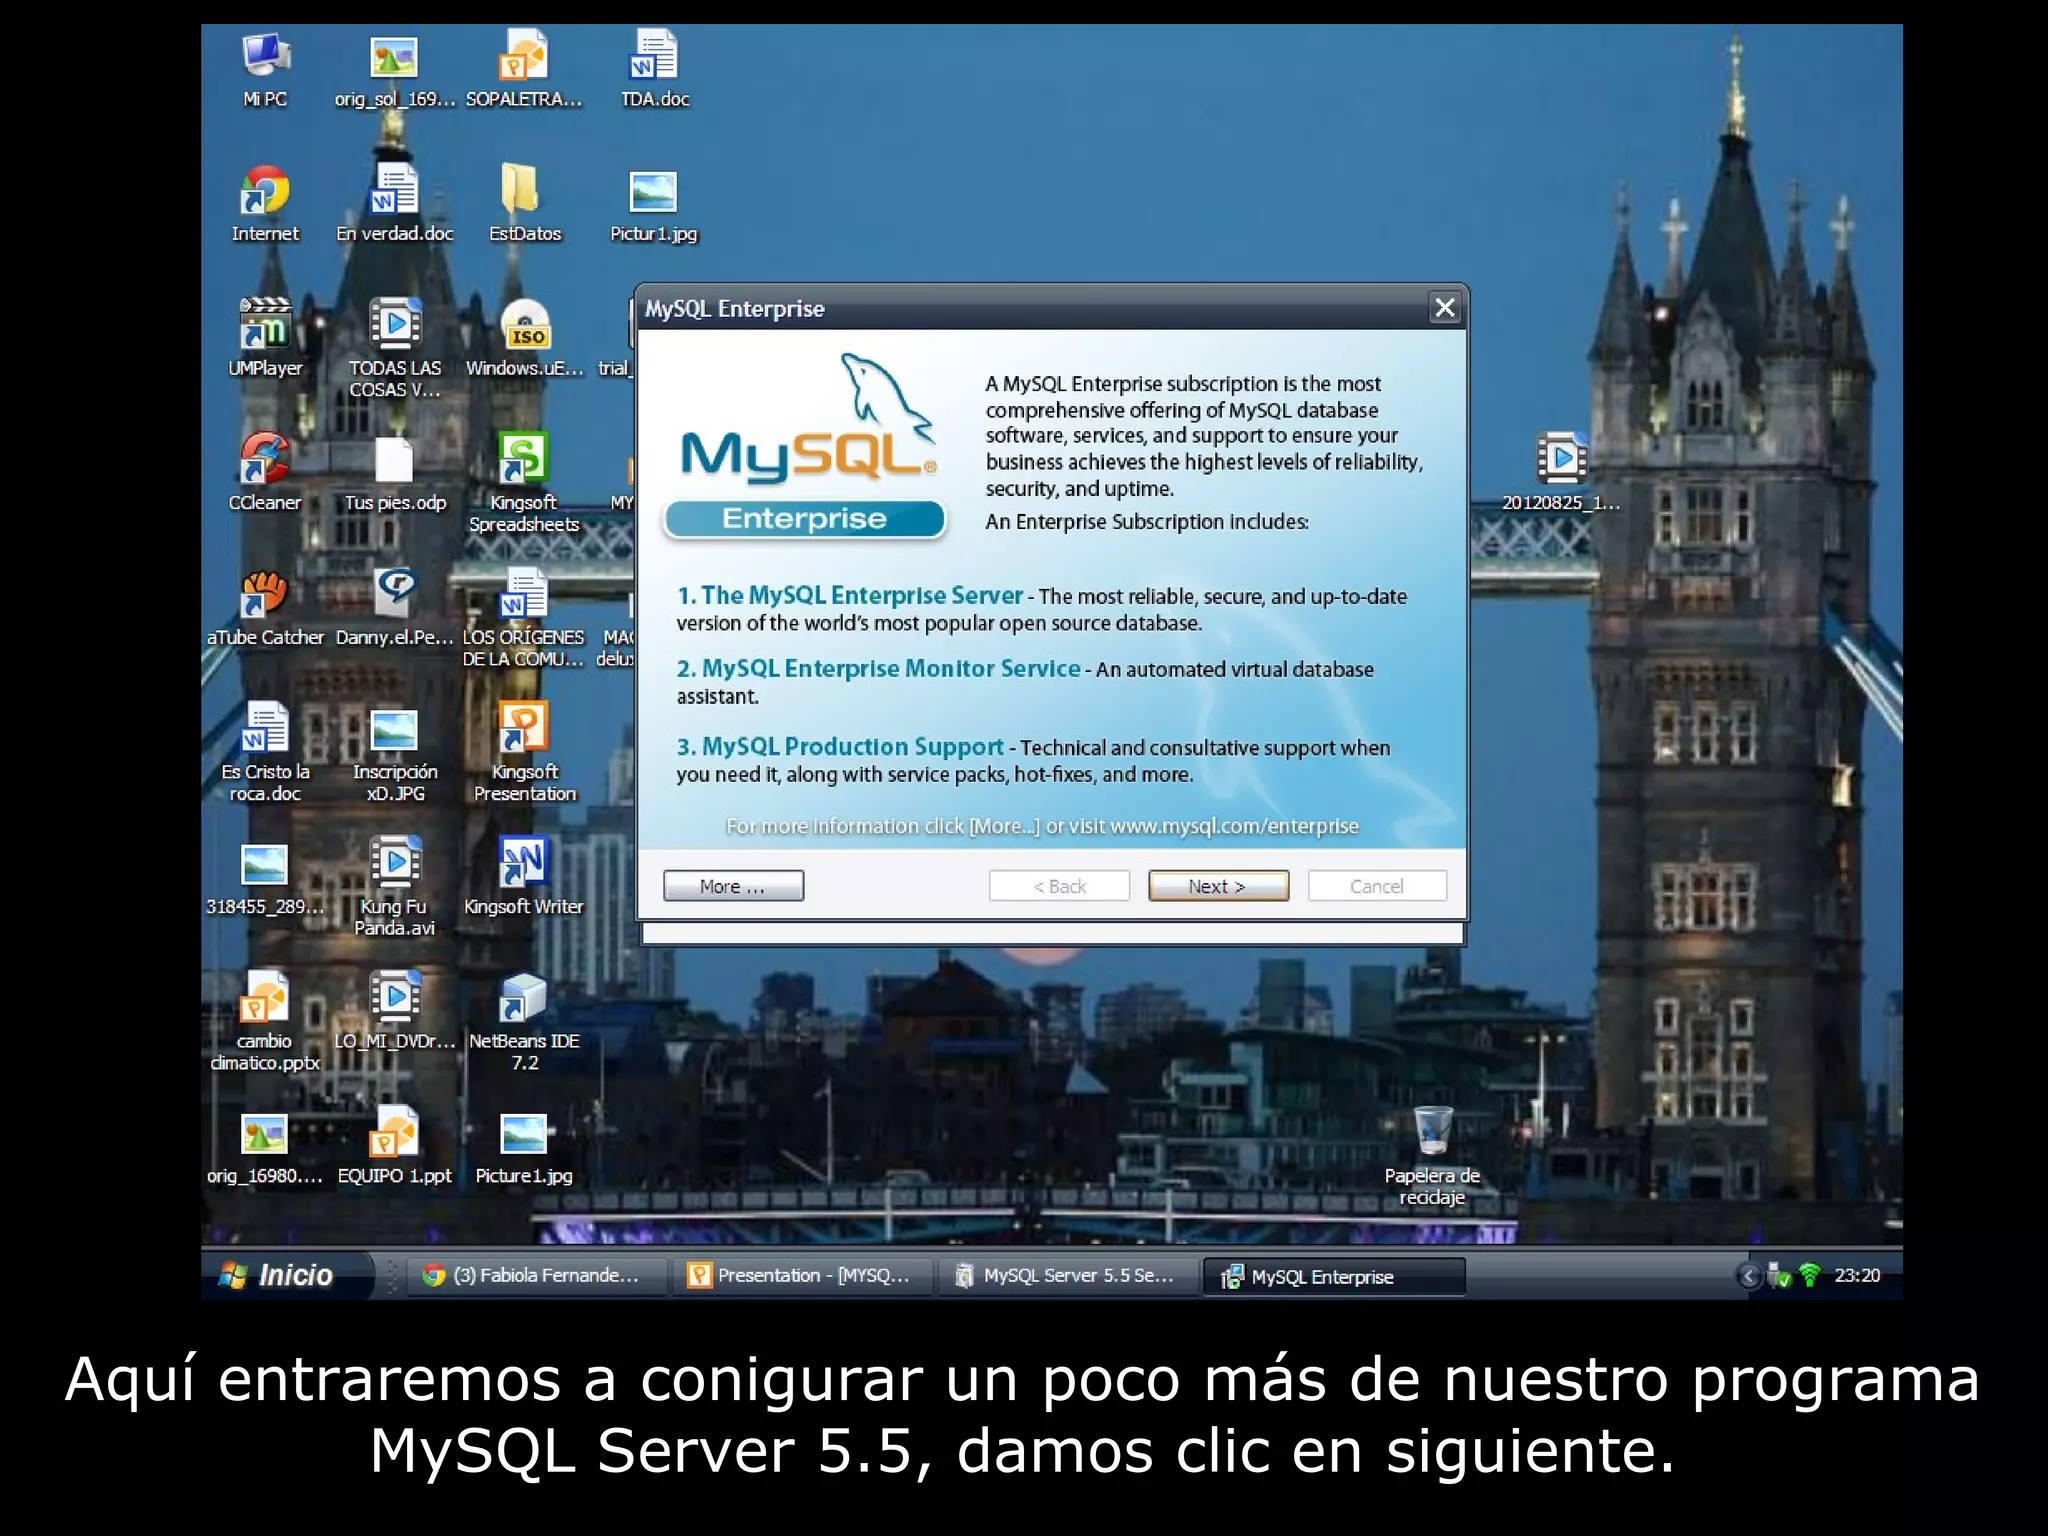2048x1536 pixels.
Task: Open the Internet Chrome shortcut
Action: [x=264, y=204]
